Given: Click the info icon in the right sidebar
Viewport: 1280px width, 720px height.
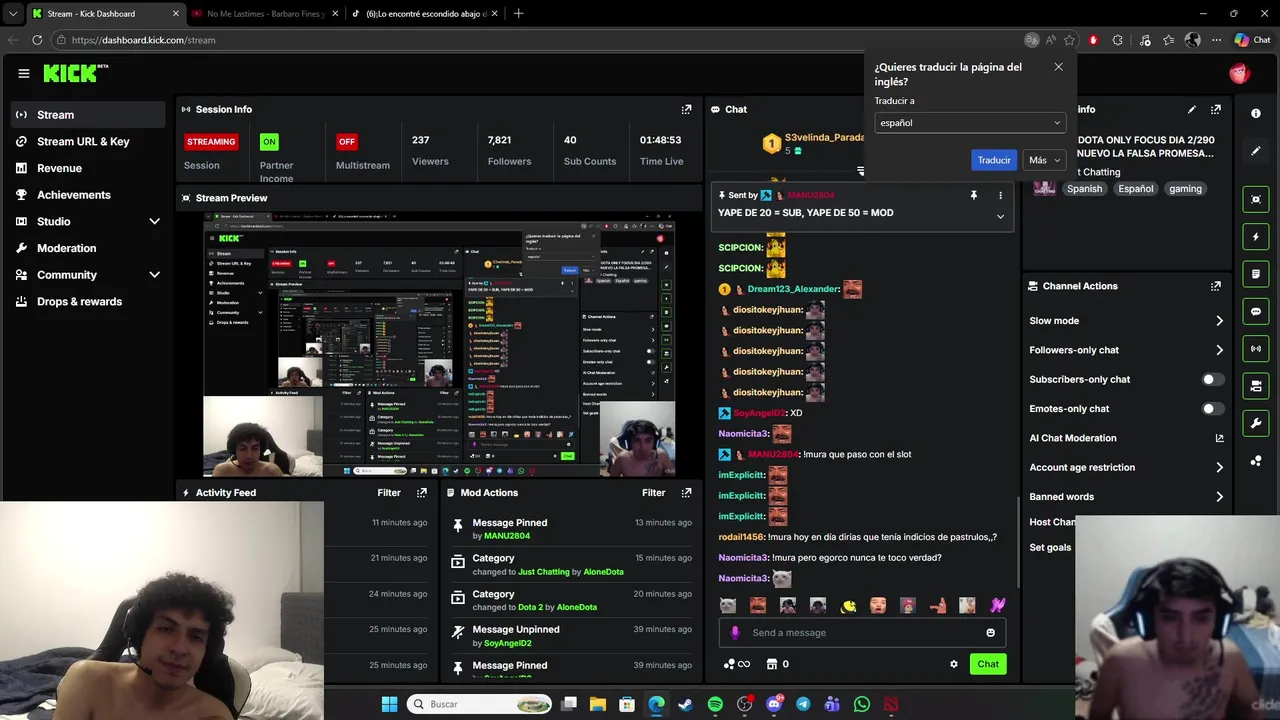Looking at the screenshot, I should pos(1256,113).
